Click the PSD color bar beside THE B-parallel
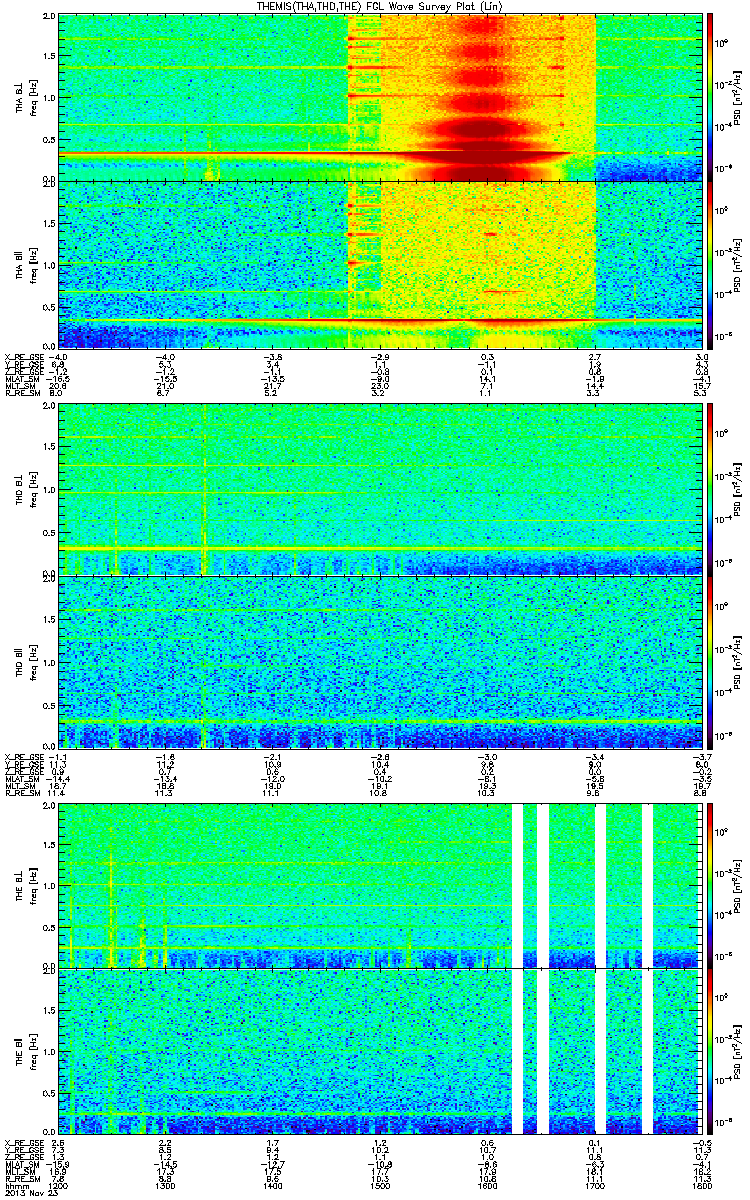The image size is (750, 1200). point(710,1051)
